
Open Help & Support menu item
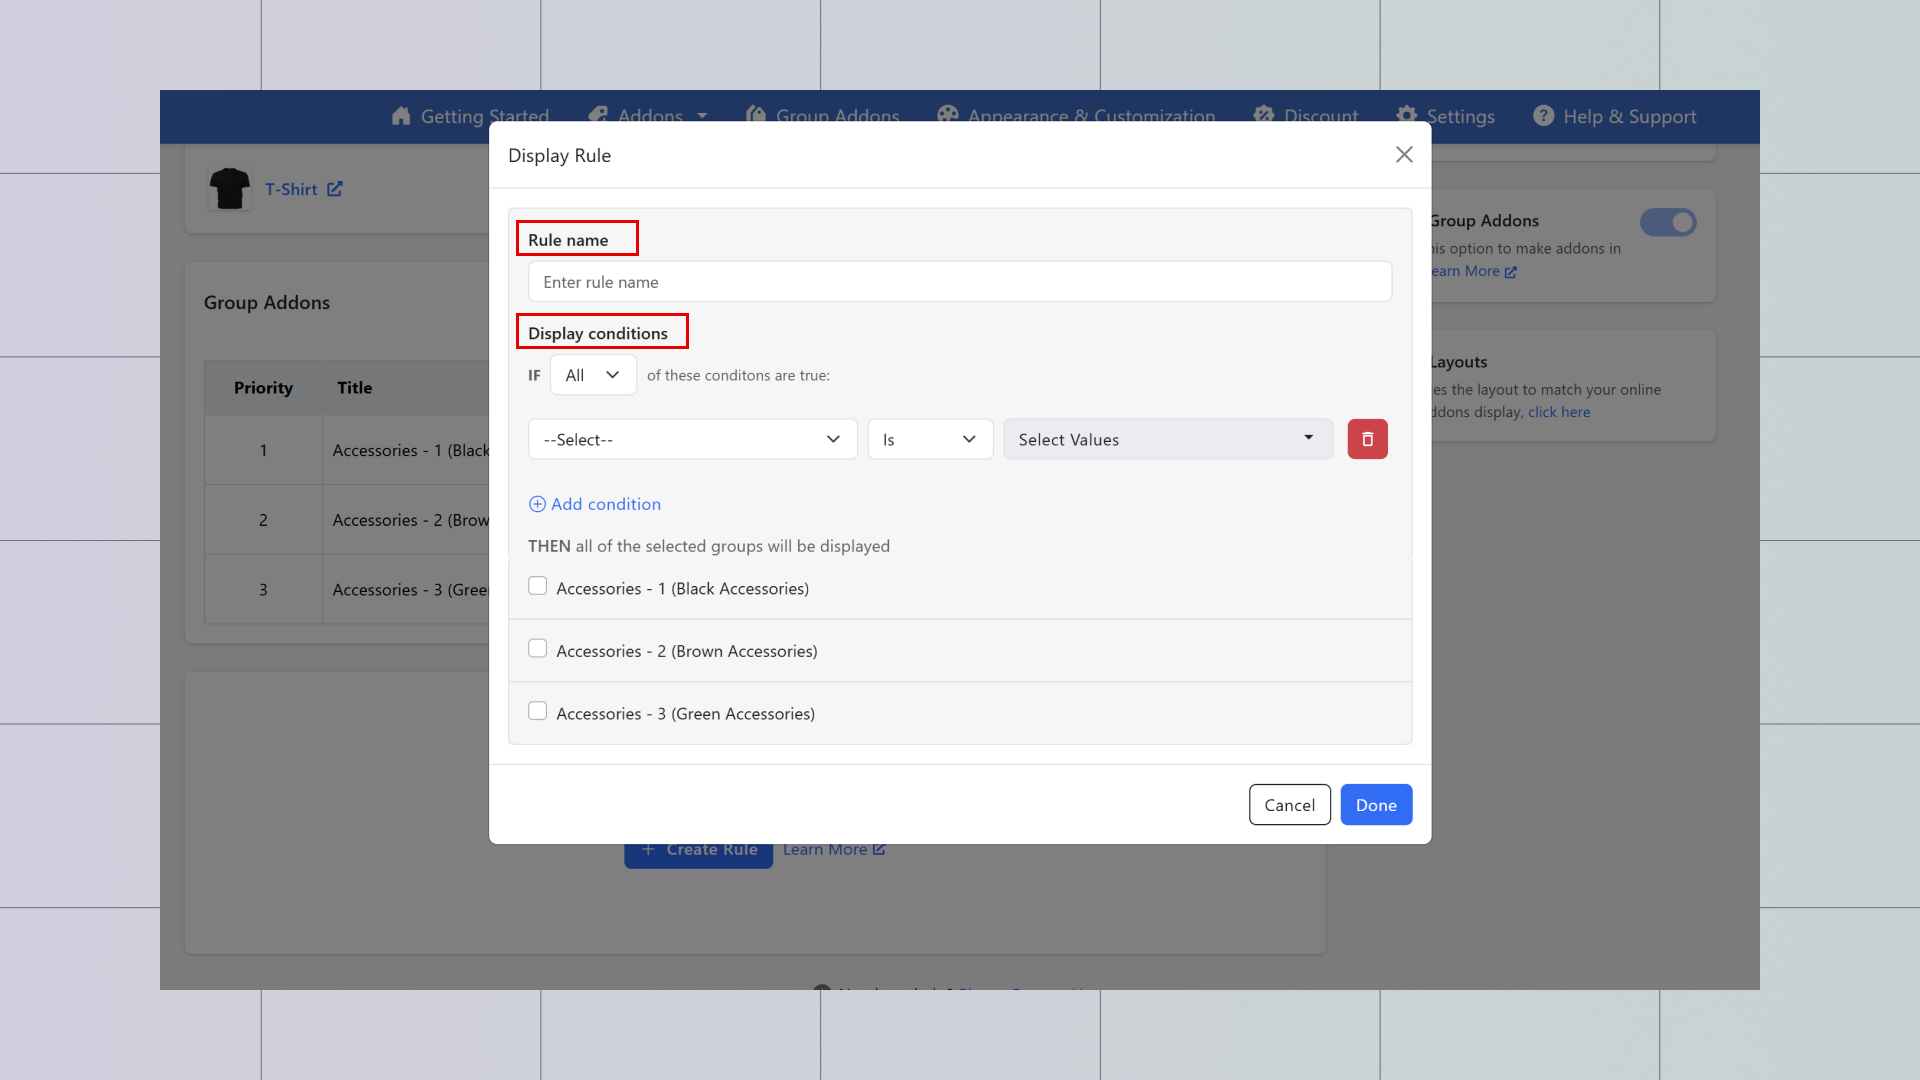click(1629, 116)
